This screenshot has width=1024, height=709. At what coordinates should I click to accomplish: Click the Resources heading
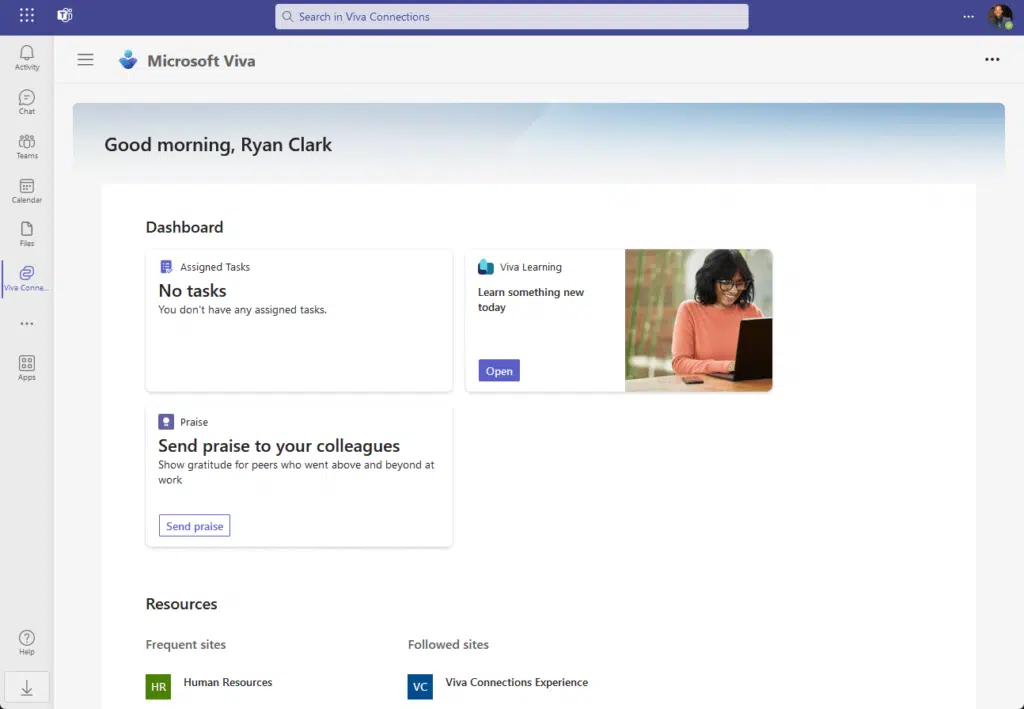[182, 604]
